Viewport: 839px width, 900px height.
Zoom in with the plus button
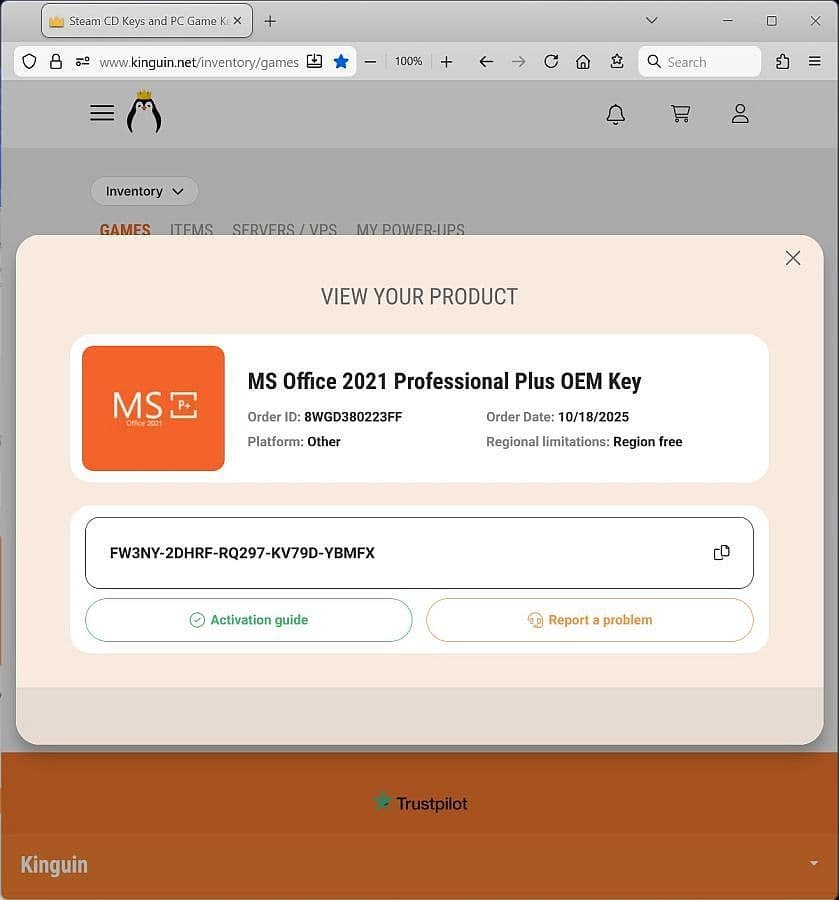click(447, 62)
